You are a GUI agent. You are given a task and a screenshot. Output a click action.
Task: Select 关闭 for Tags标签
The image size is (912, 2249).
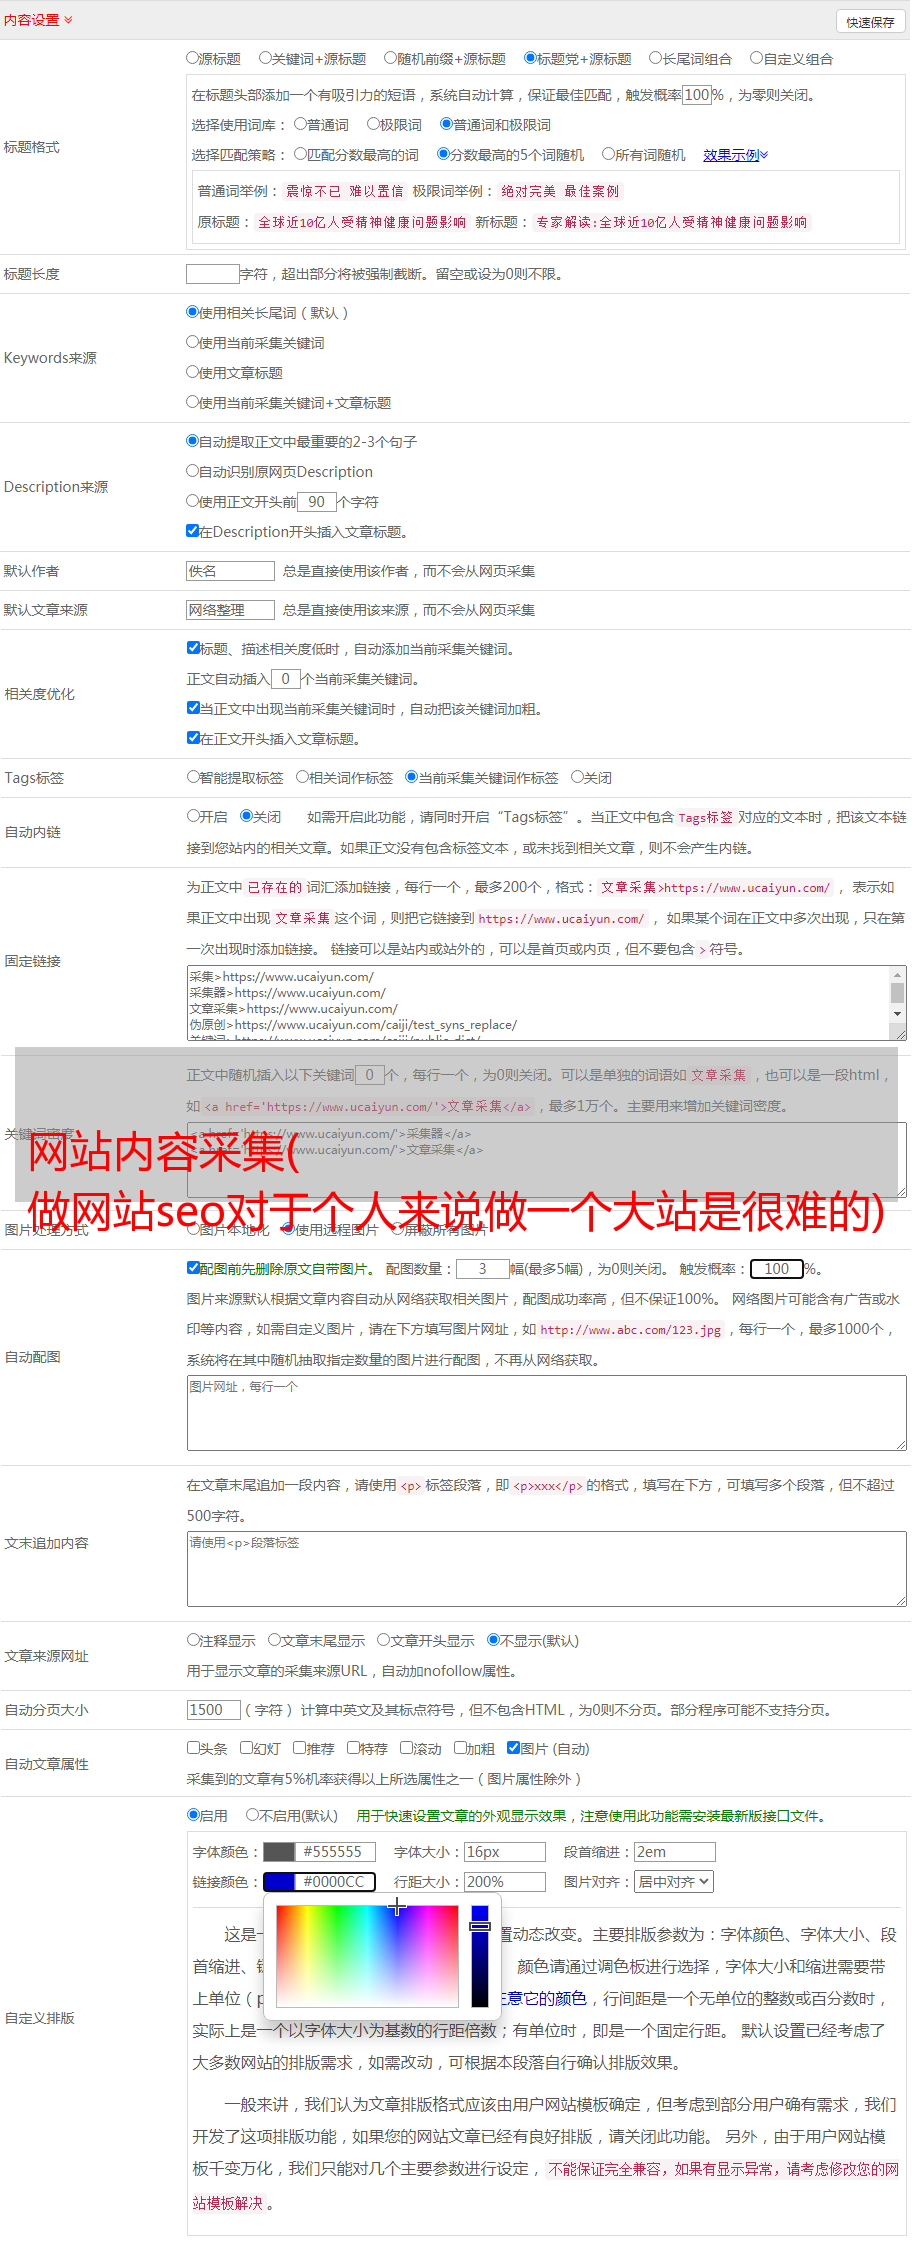click(x=578, y=777)
